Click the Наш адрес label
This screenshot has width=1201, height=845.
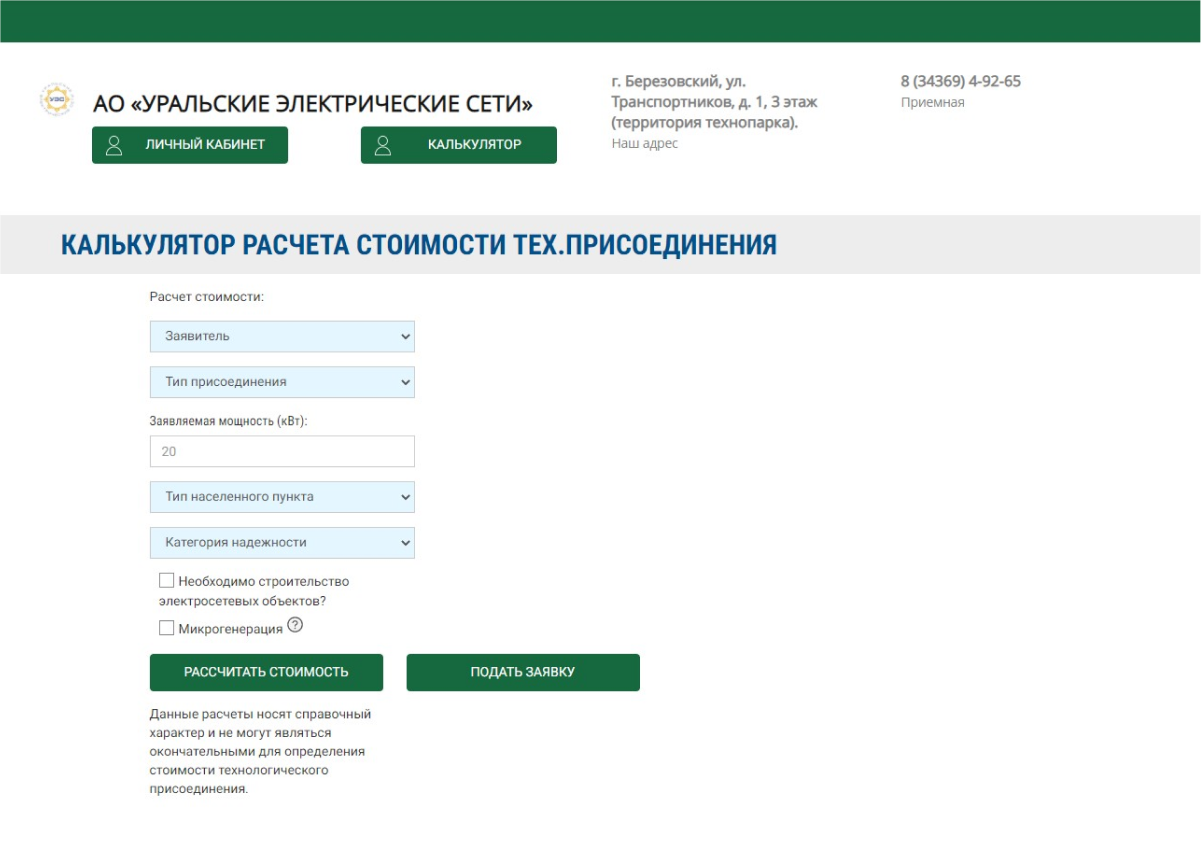tap(645, 144)
